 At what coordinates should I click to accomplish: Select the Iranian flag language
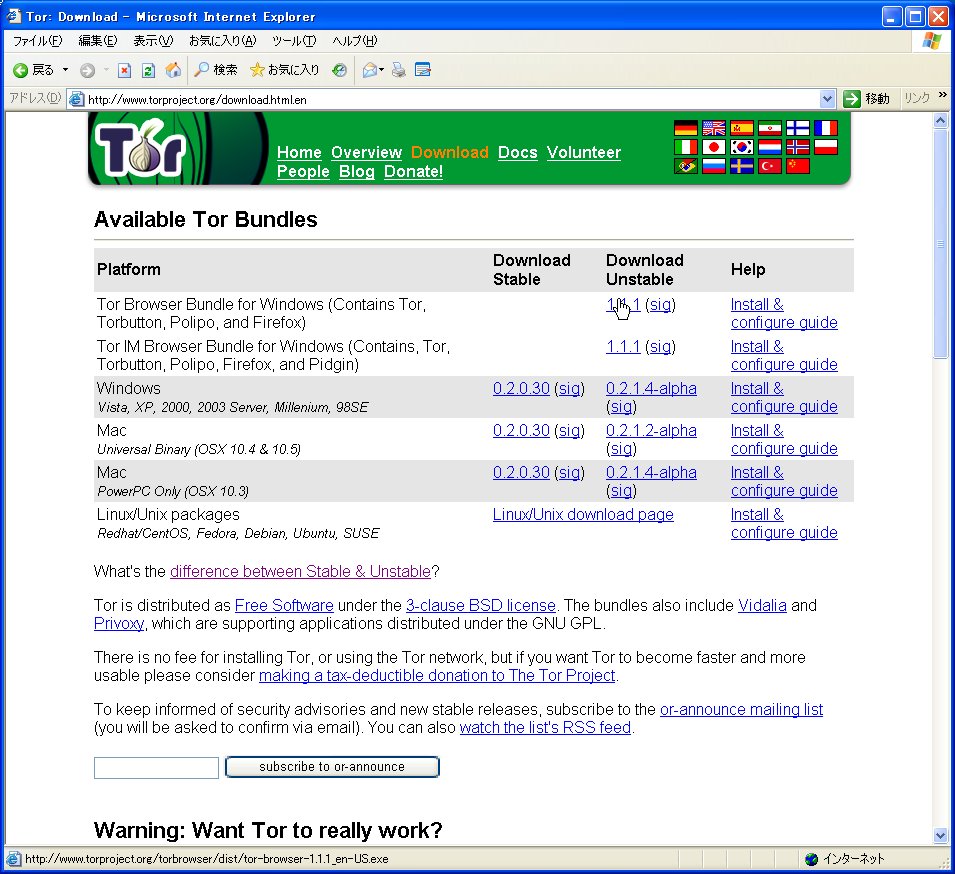[x=770, y=128]
